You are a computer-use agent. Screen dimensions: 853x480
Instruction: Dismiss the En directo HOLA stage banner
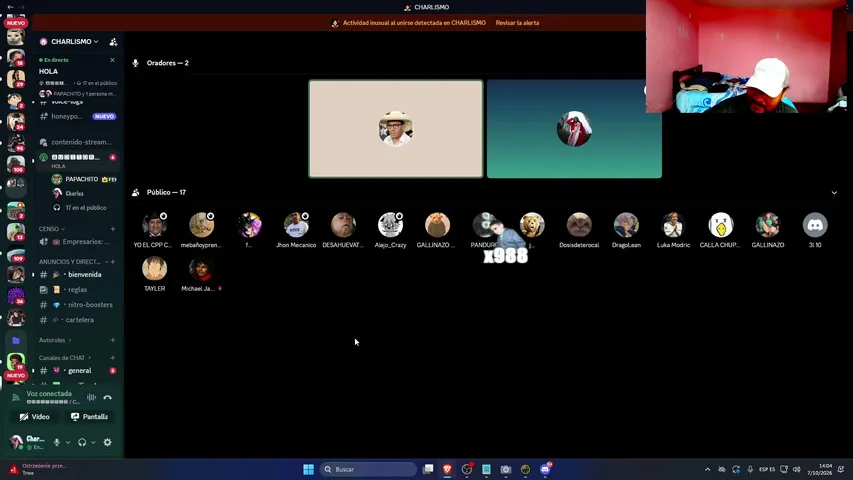[x=113, y=60]
